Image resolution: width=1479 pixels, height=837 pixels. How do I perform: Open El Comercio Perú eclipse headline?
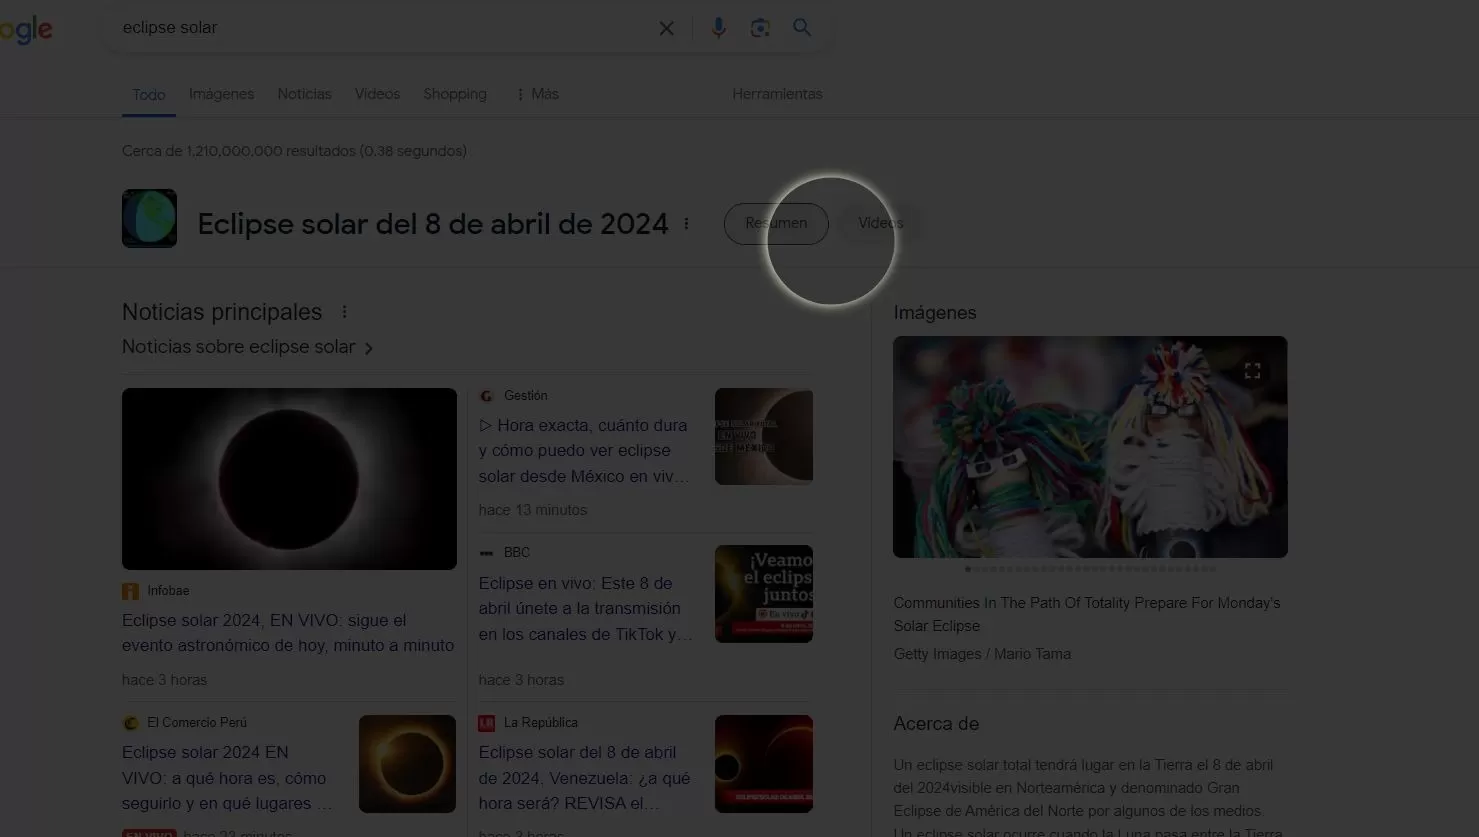tap(228, 778)
